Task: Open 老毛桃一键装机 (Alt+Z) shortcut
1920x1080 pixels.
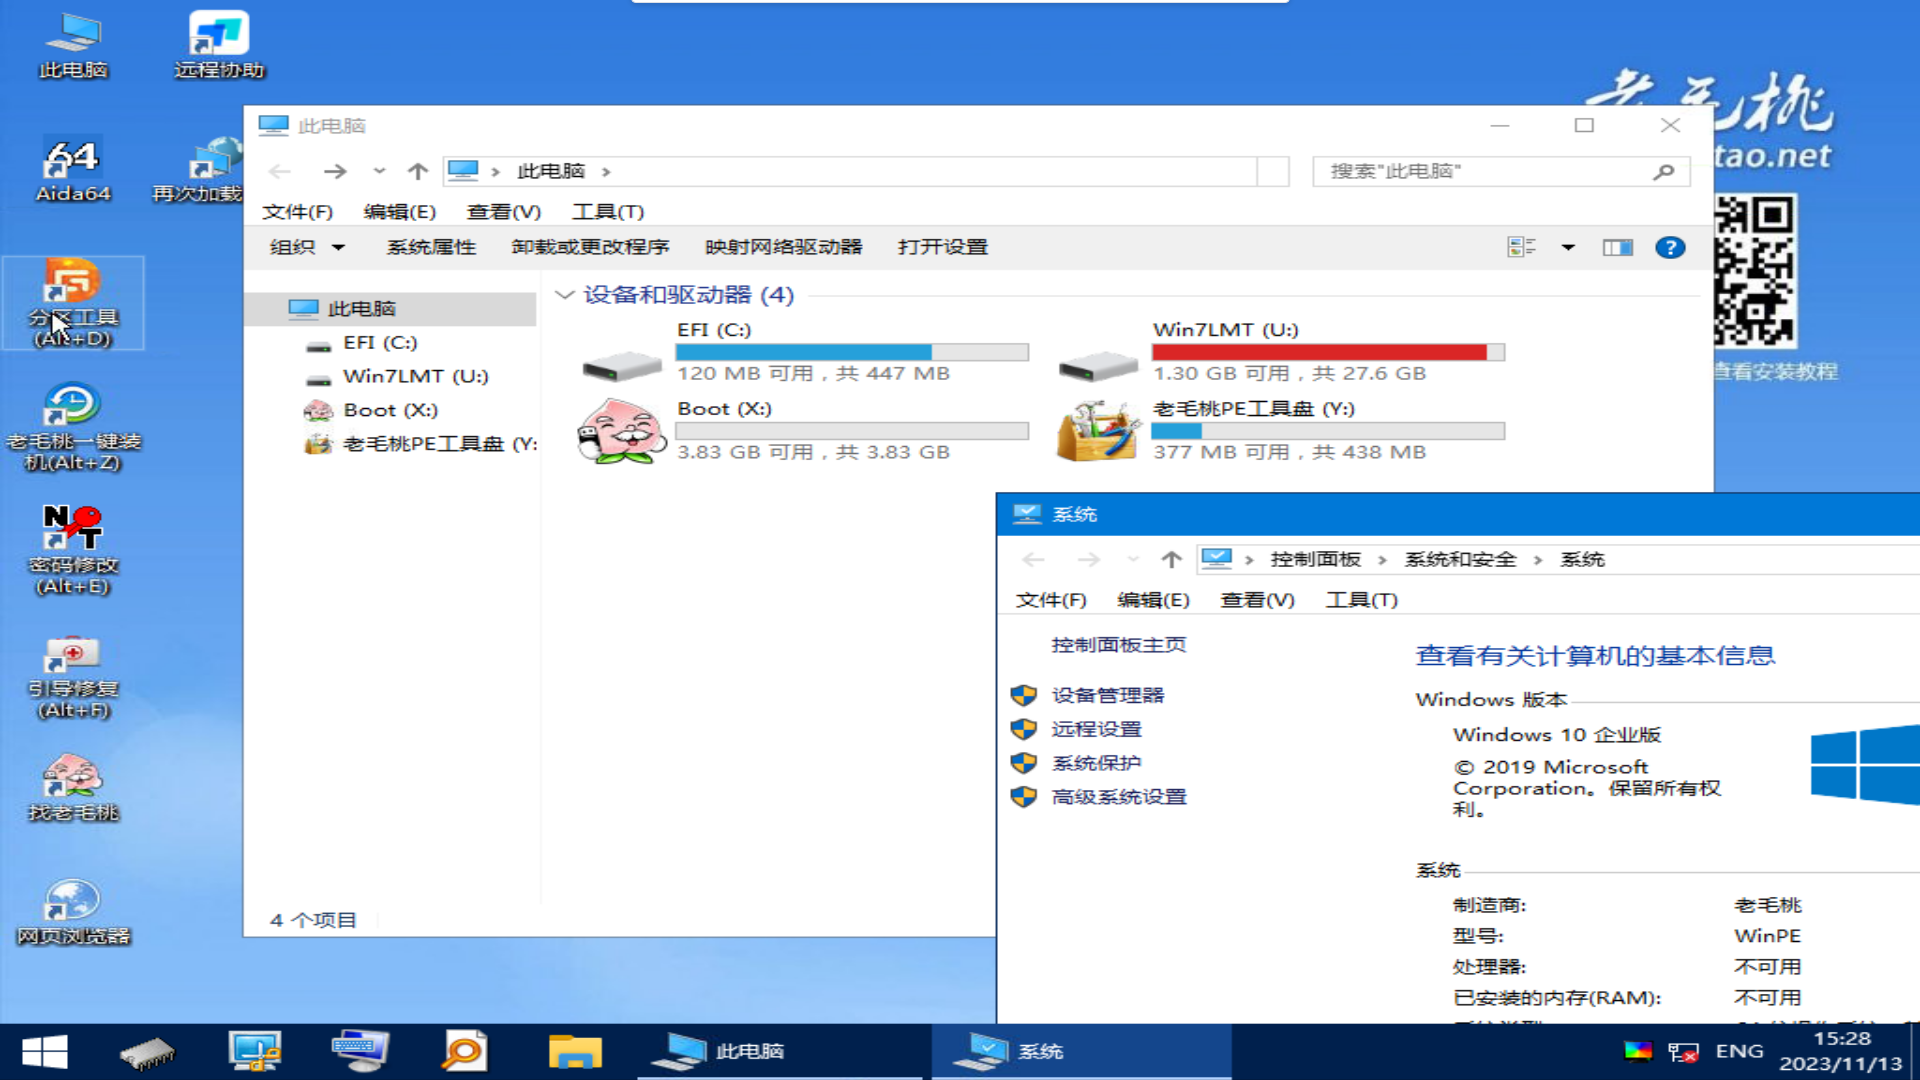Action: tap(73, 427)
